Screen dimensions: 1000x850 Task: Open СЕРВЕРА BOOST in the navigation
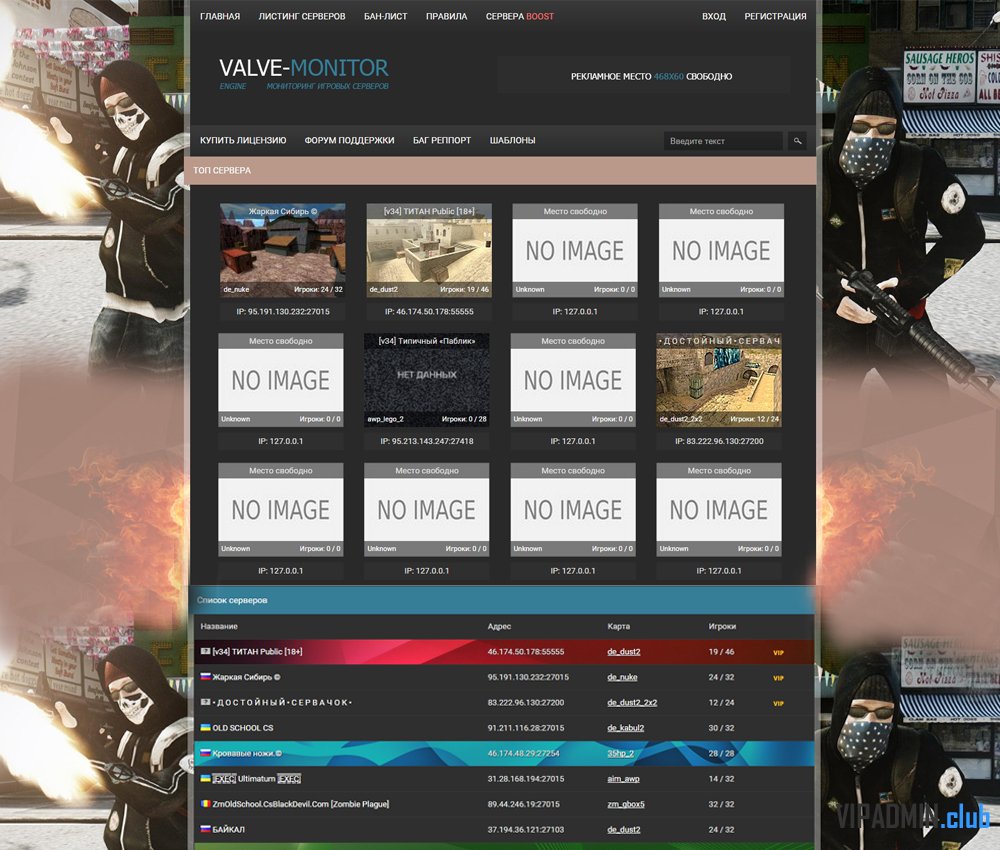[520, 17]
